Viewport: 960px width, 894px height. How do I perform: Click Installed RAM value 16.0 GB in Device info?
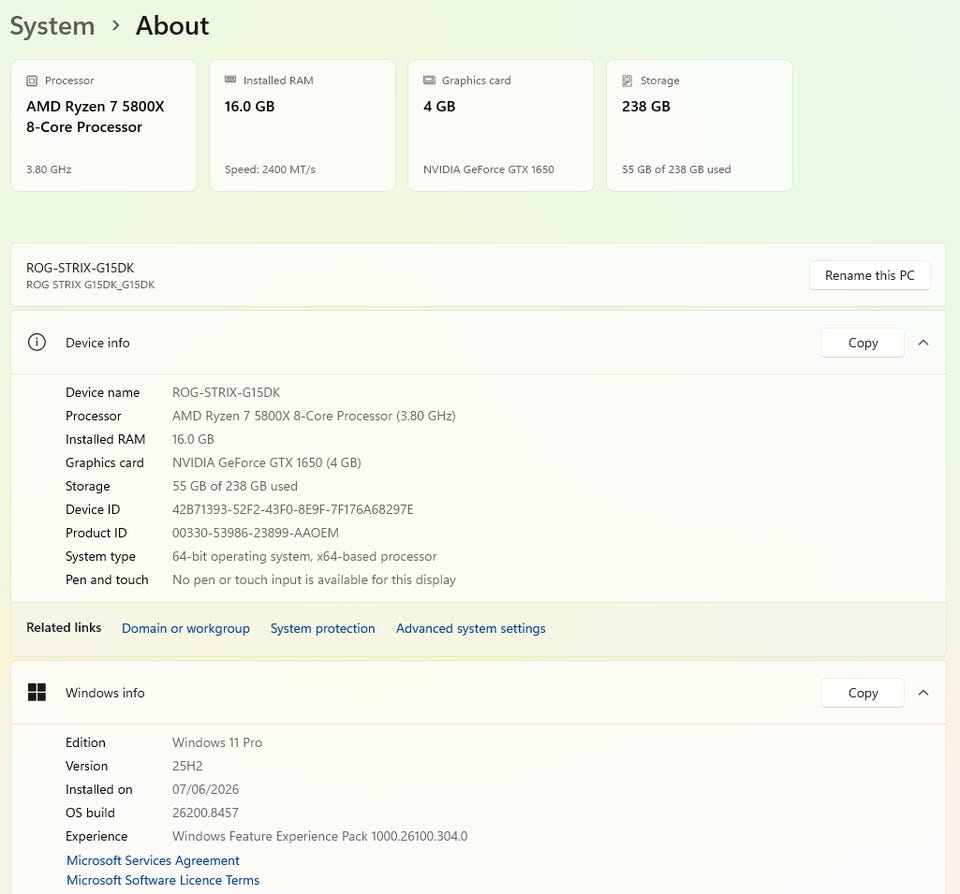[193, 439]
